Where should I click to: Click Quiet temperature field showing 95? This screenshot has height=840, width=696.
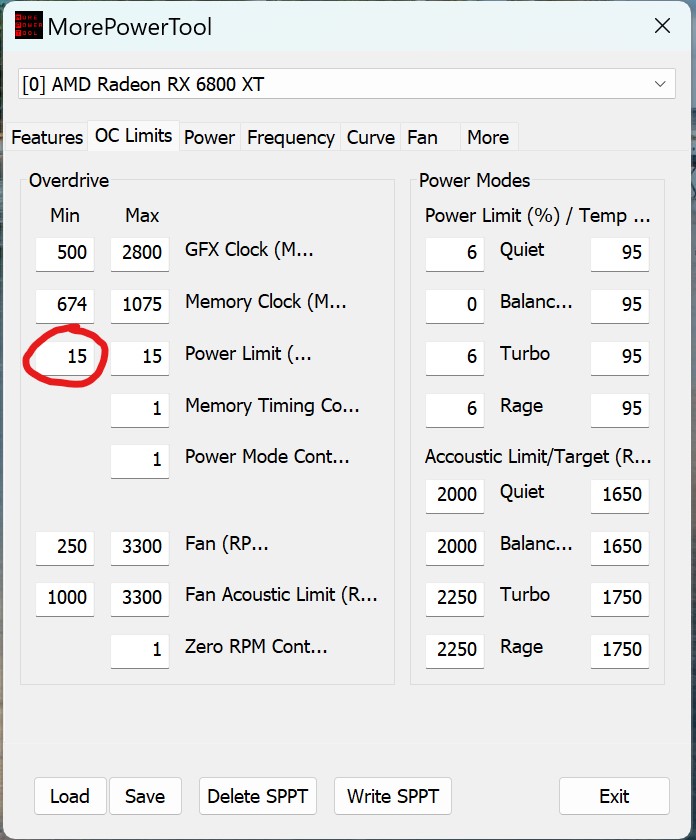coord(620,253)
